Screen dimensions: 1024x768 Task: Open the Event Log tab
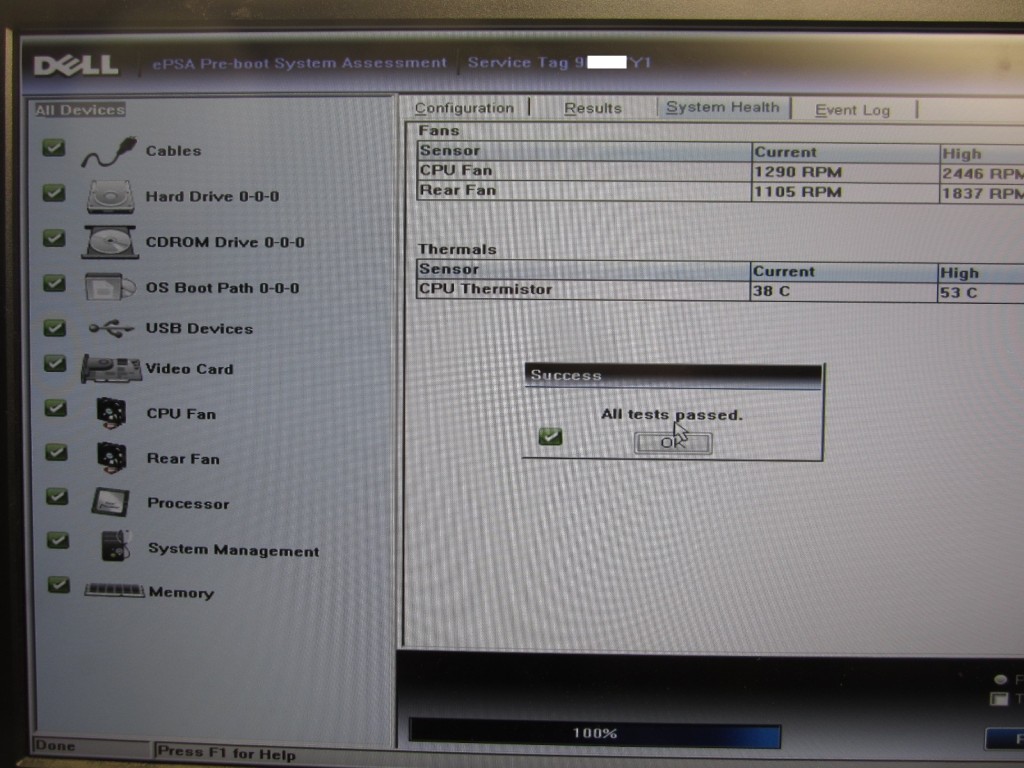tap(852, 110)
